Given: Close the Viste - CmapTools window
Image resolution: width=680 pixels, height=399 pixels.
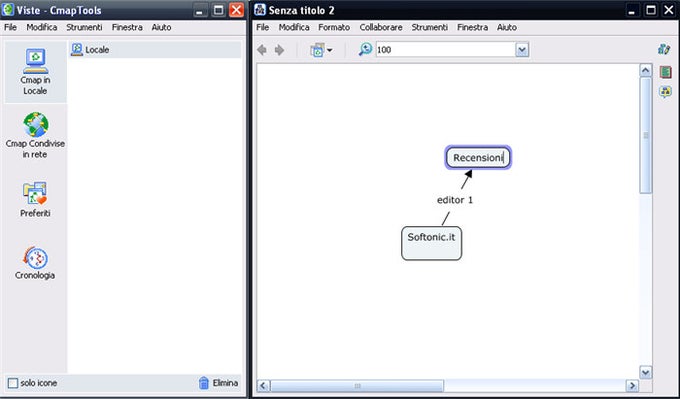Looking at the screenshot, I should (x=236, y=10).
